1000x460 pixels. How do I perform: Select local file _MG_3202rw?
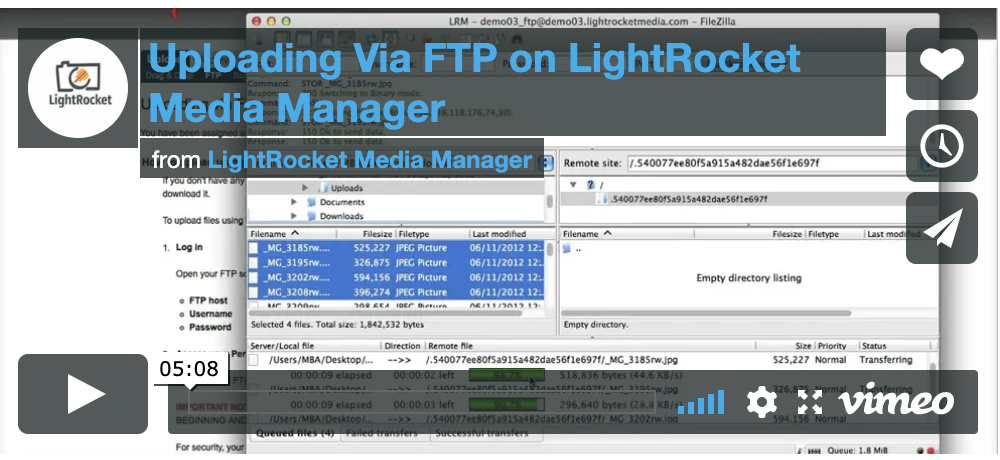coord(396,277)
